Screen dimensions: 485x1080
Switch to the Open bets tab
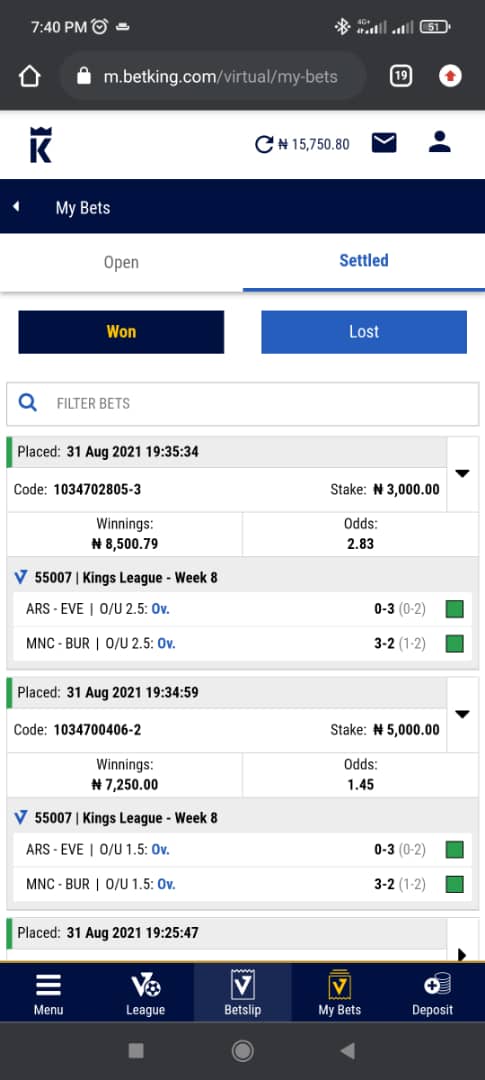pyautogui.click(x=121, y=262)
